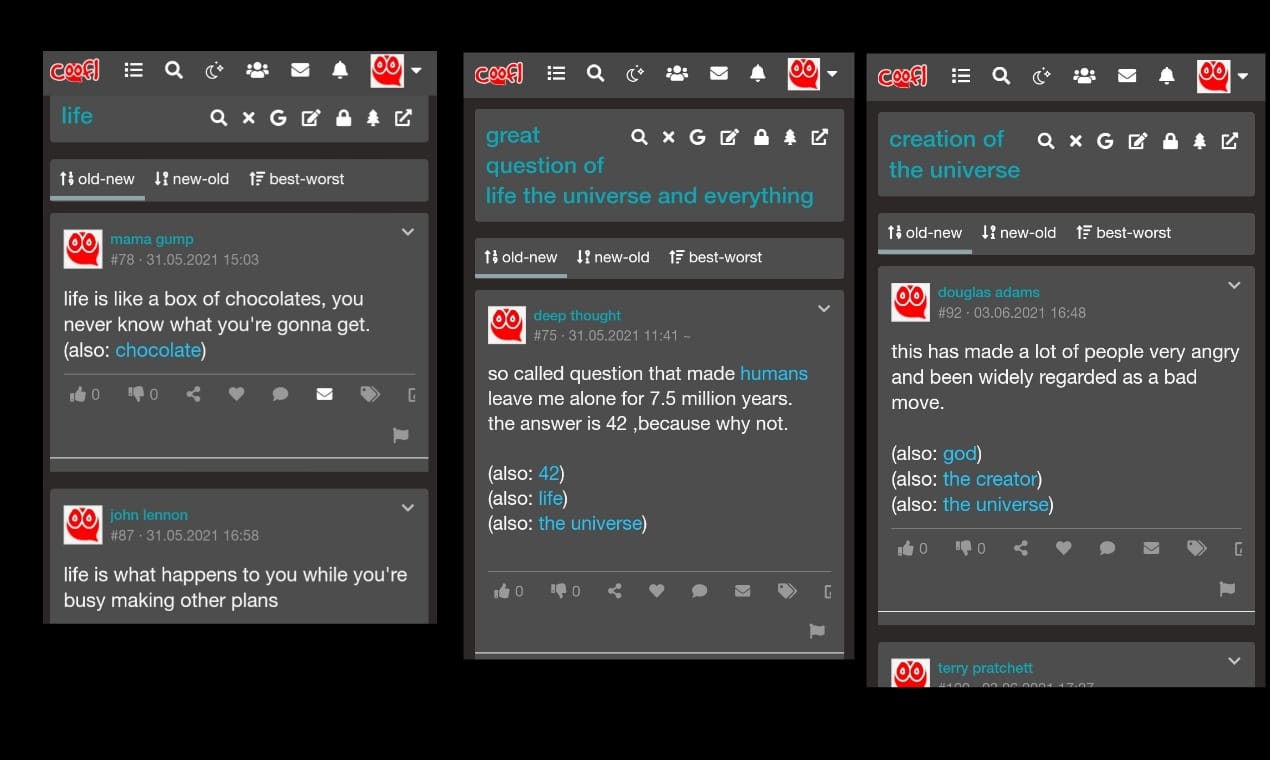Image resolution: width=1270 pixels, height=760 pixels.
Task: Open the tag icon on deep thought's post
Action: [x=787, y=591]
